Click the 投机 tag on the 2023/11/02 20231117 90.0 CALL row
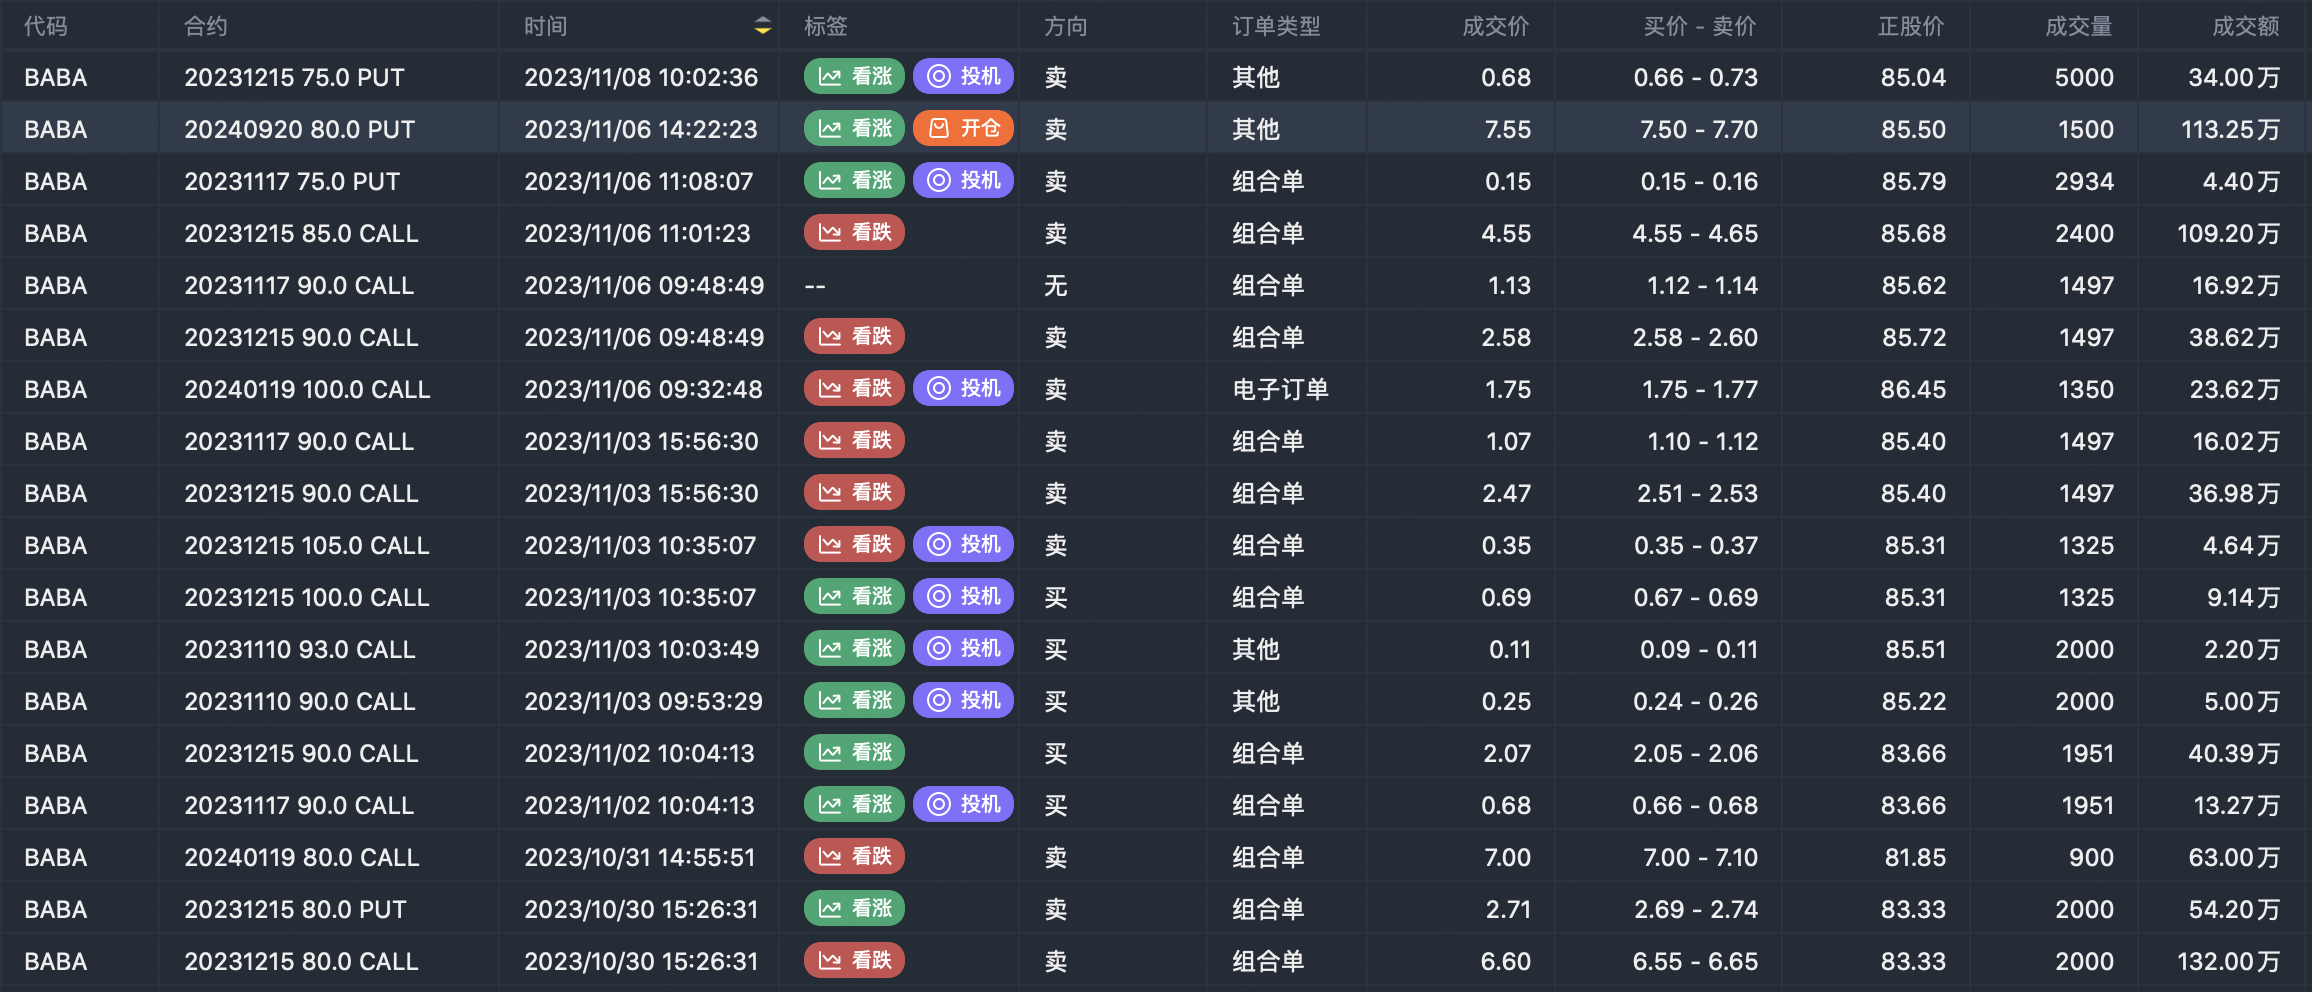2312x992 pixels. 963,804
